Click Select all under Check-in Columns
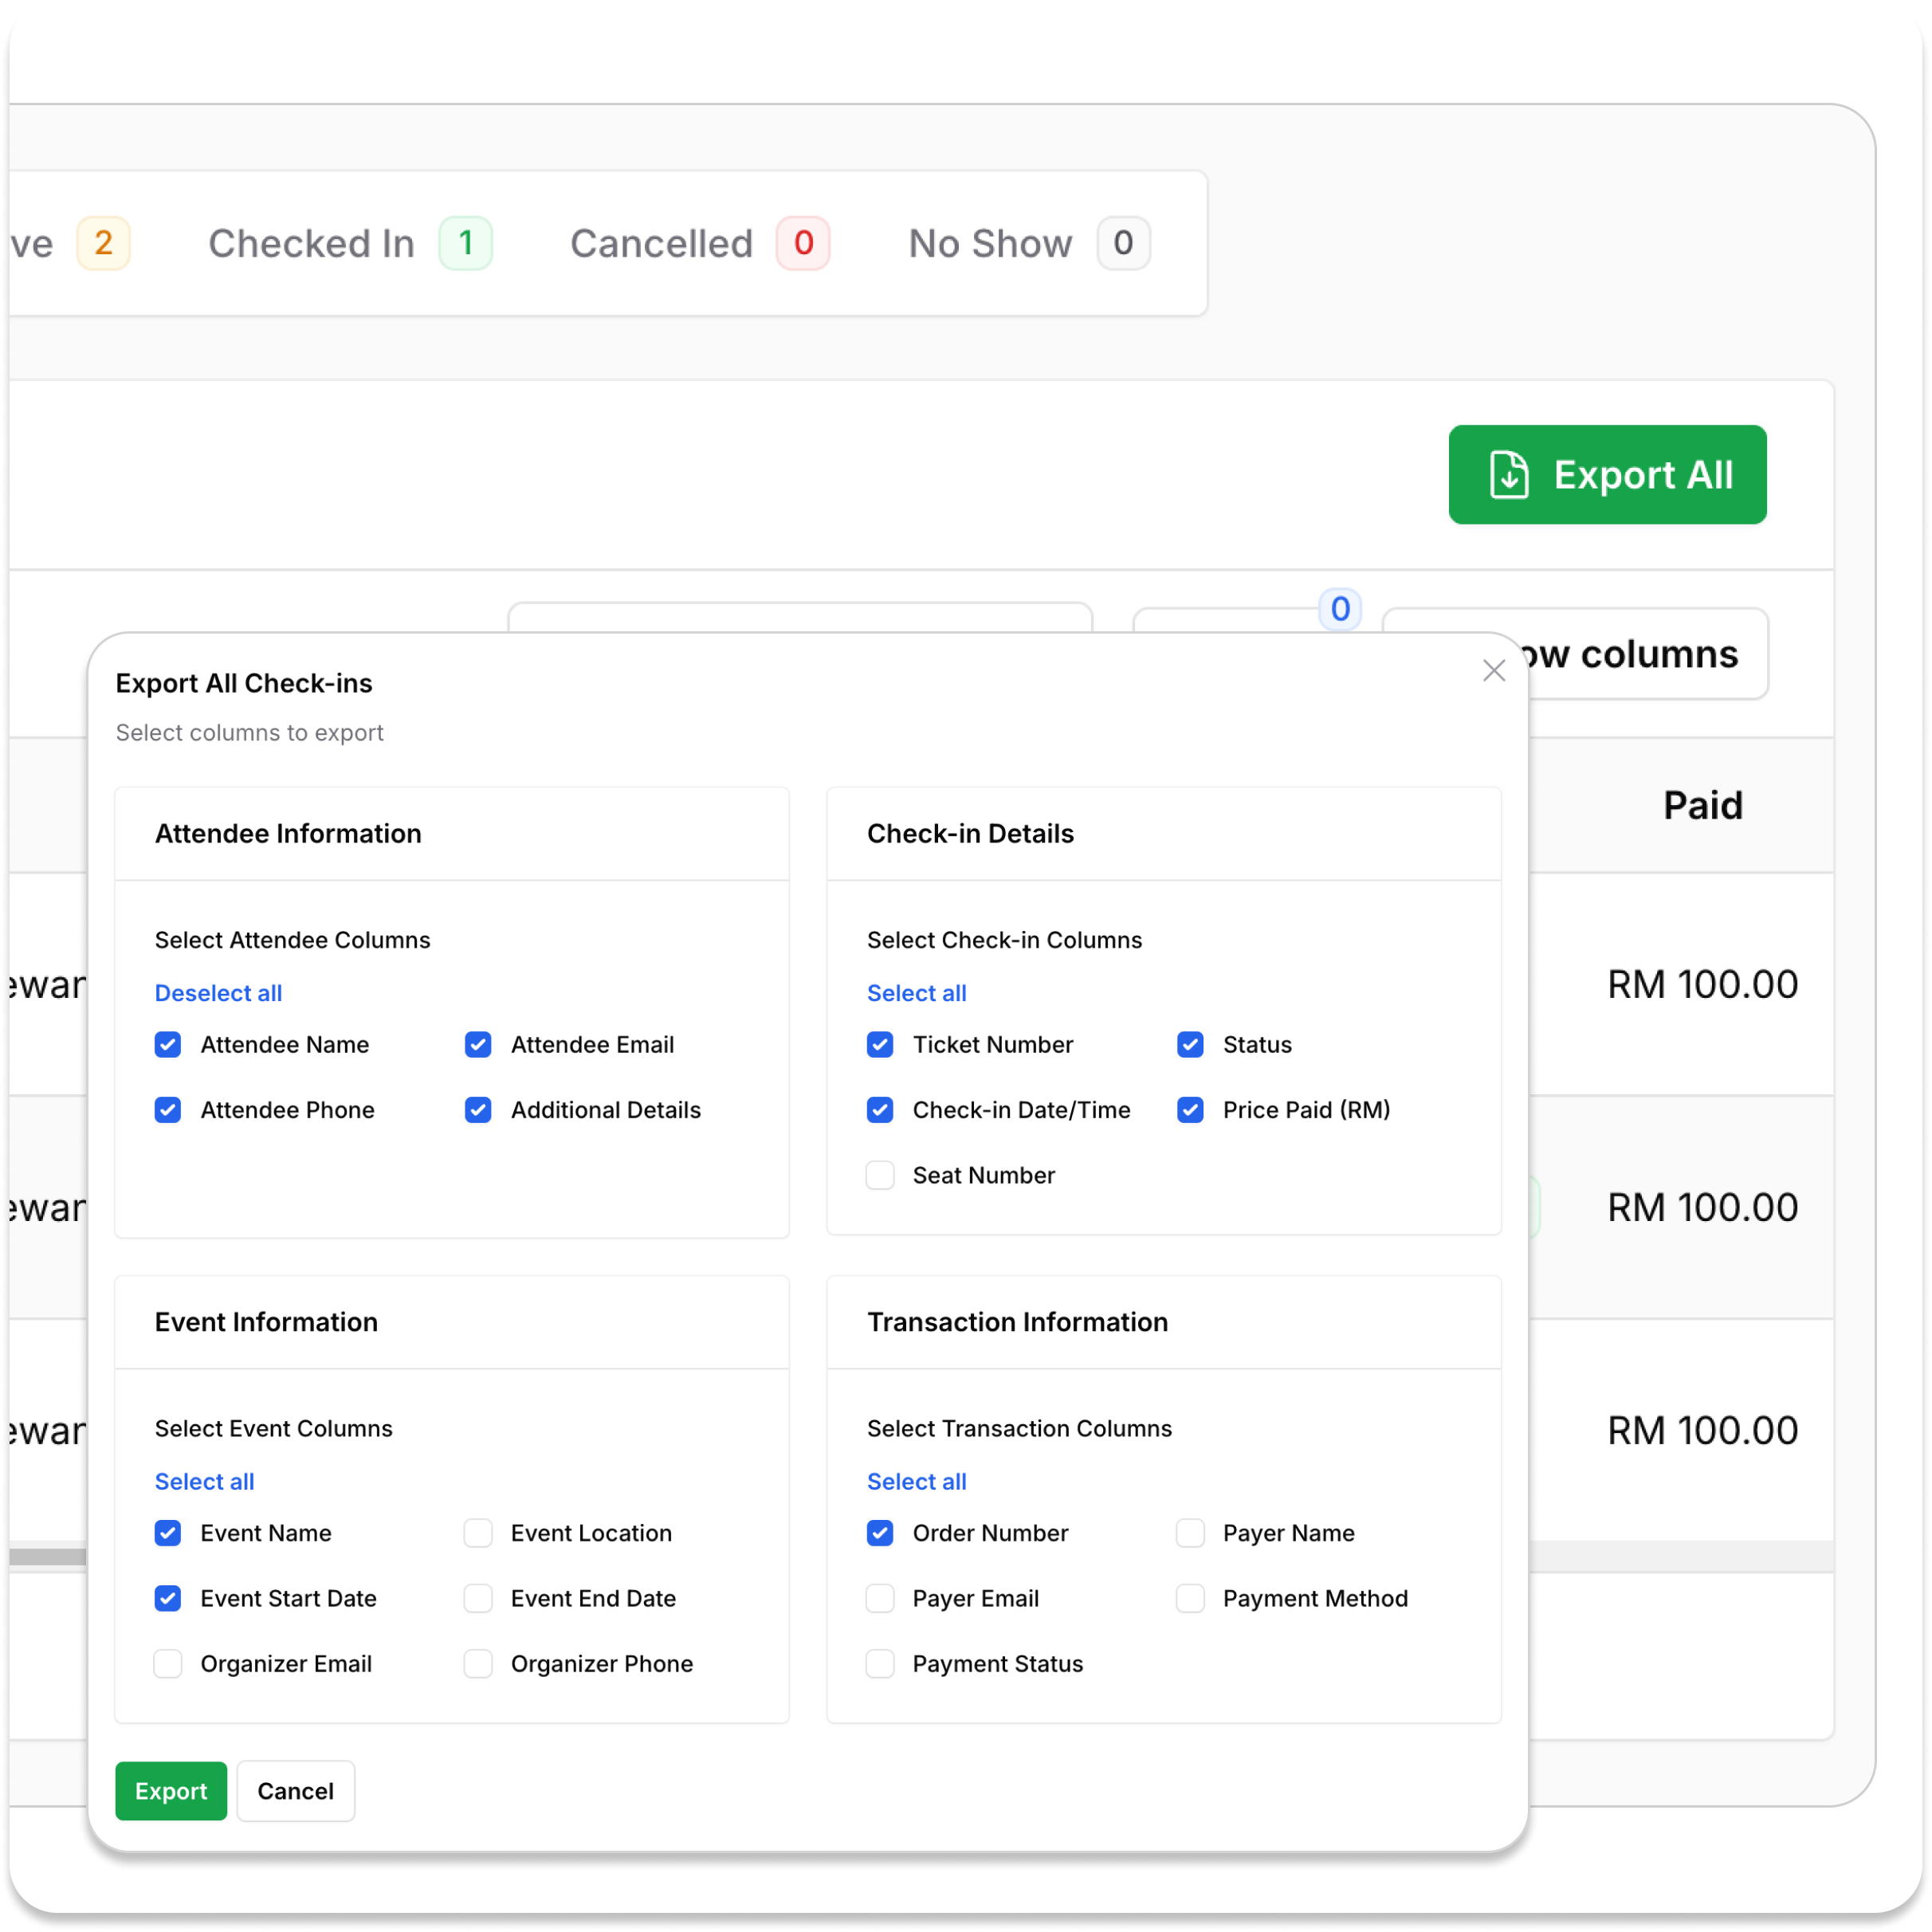 [916, 993]
